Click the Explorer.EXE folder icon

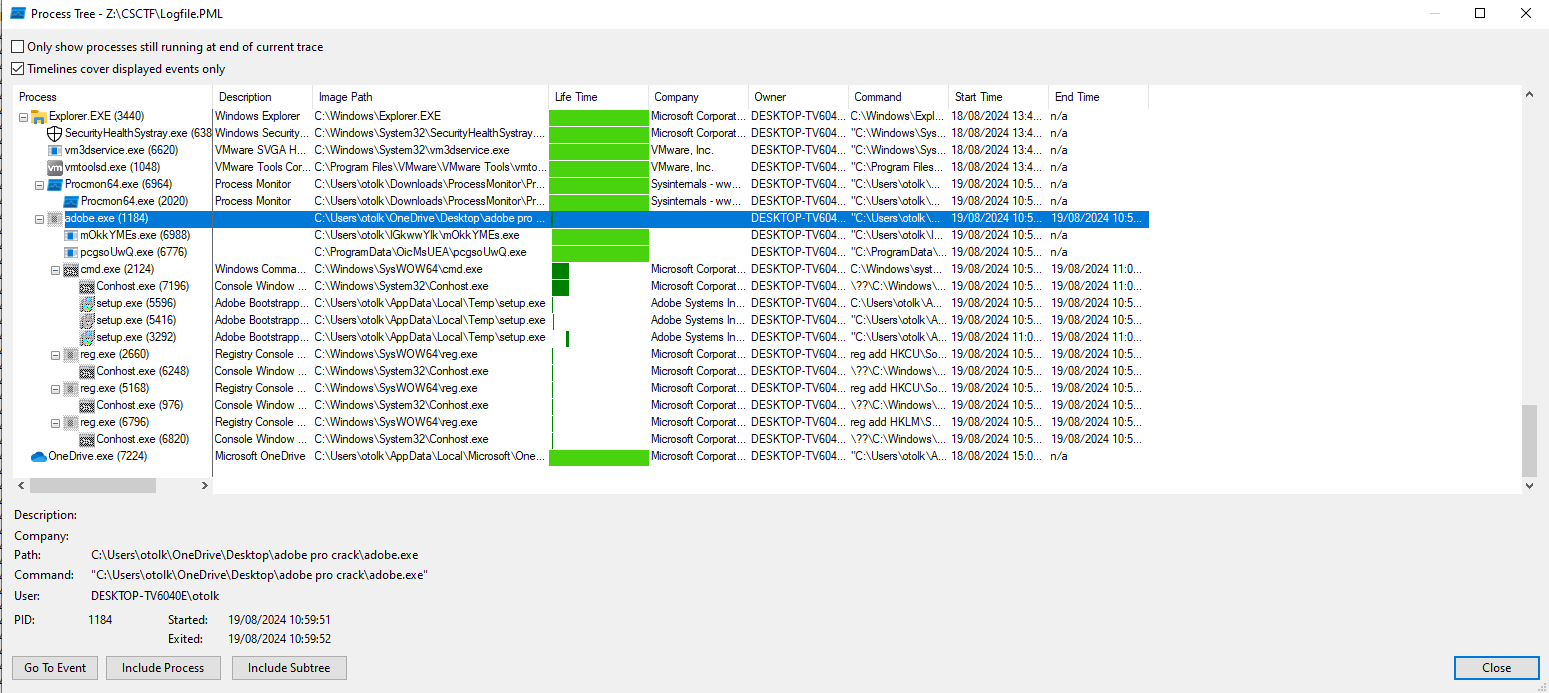pos(39,116)
